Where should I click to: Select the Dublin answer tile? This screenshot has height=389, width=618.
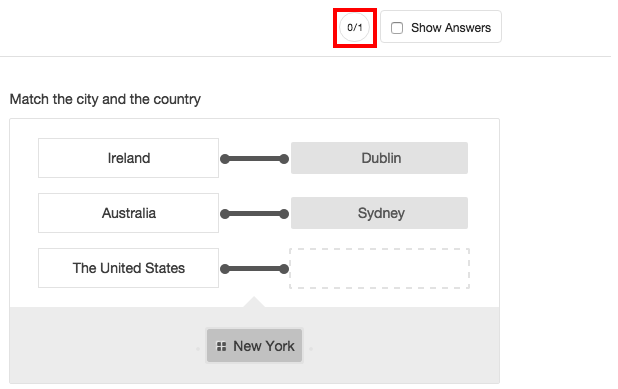[x=380, y=158]
